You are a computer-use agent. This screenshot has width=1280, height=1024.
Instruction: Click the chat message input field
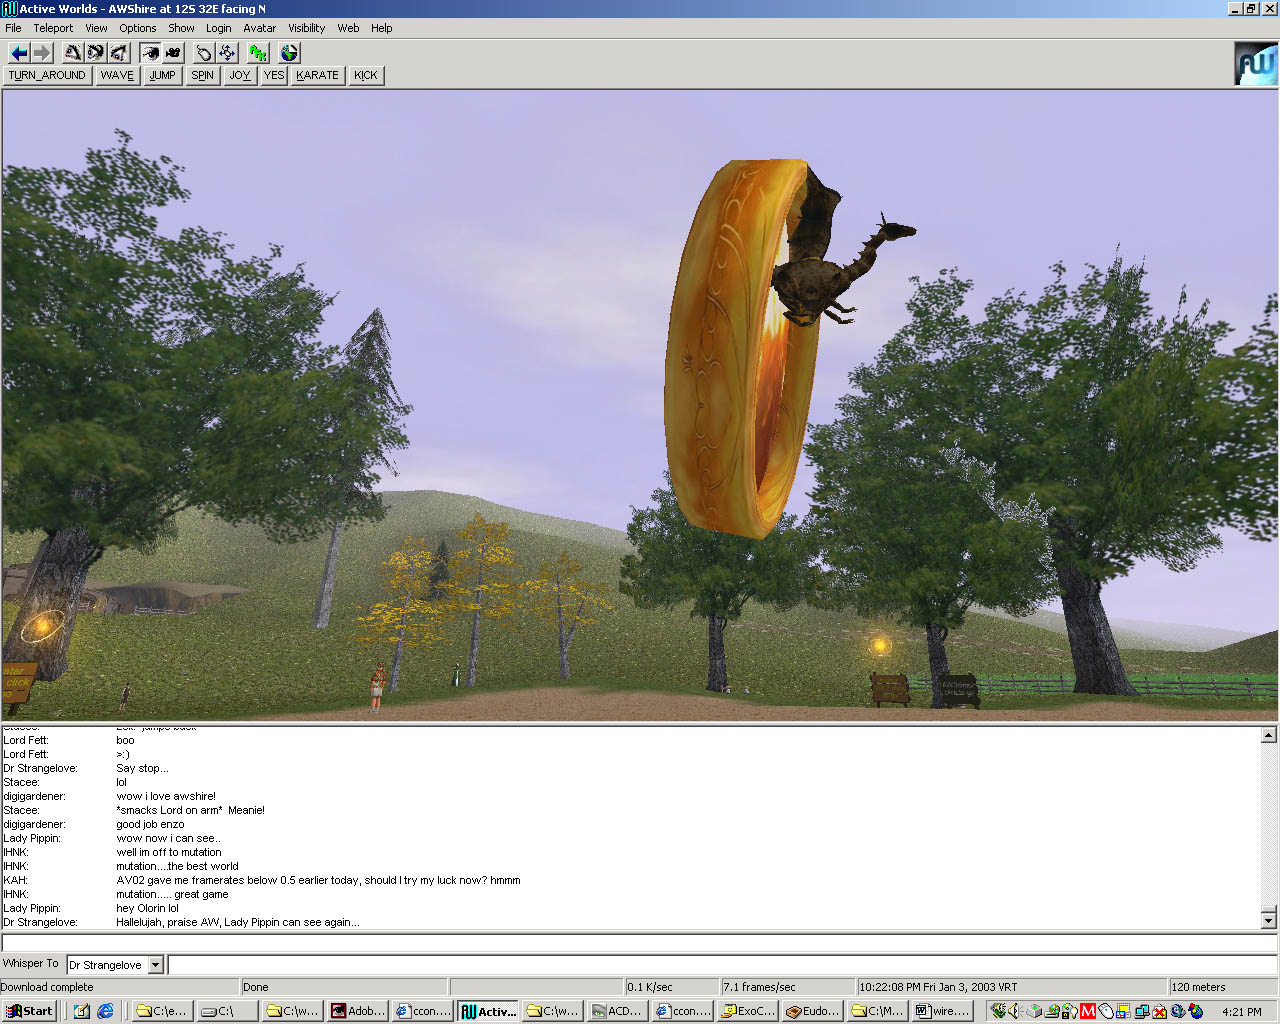(720, 965)
